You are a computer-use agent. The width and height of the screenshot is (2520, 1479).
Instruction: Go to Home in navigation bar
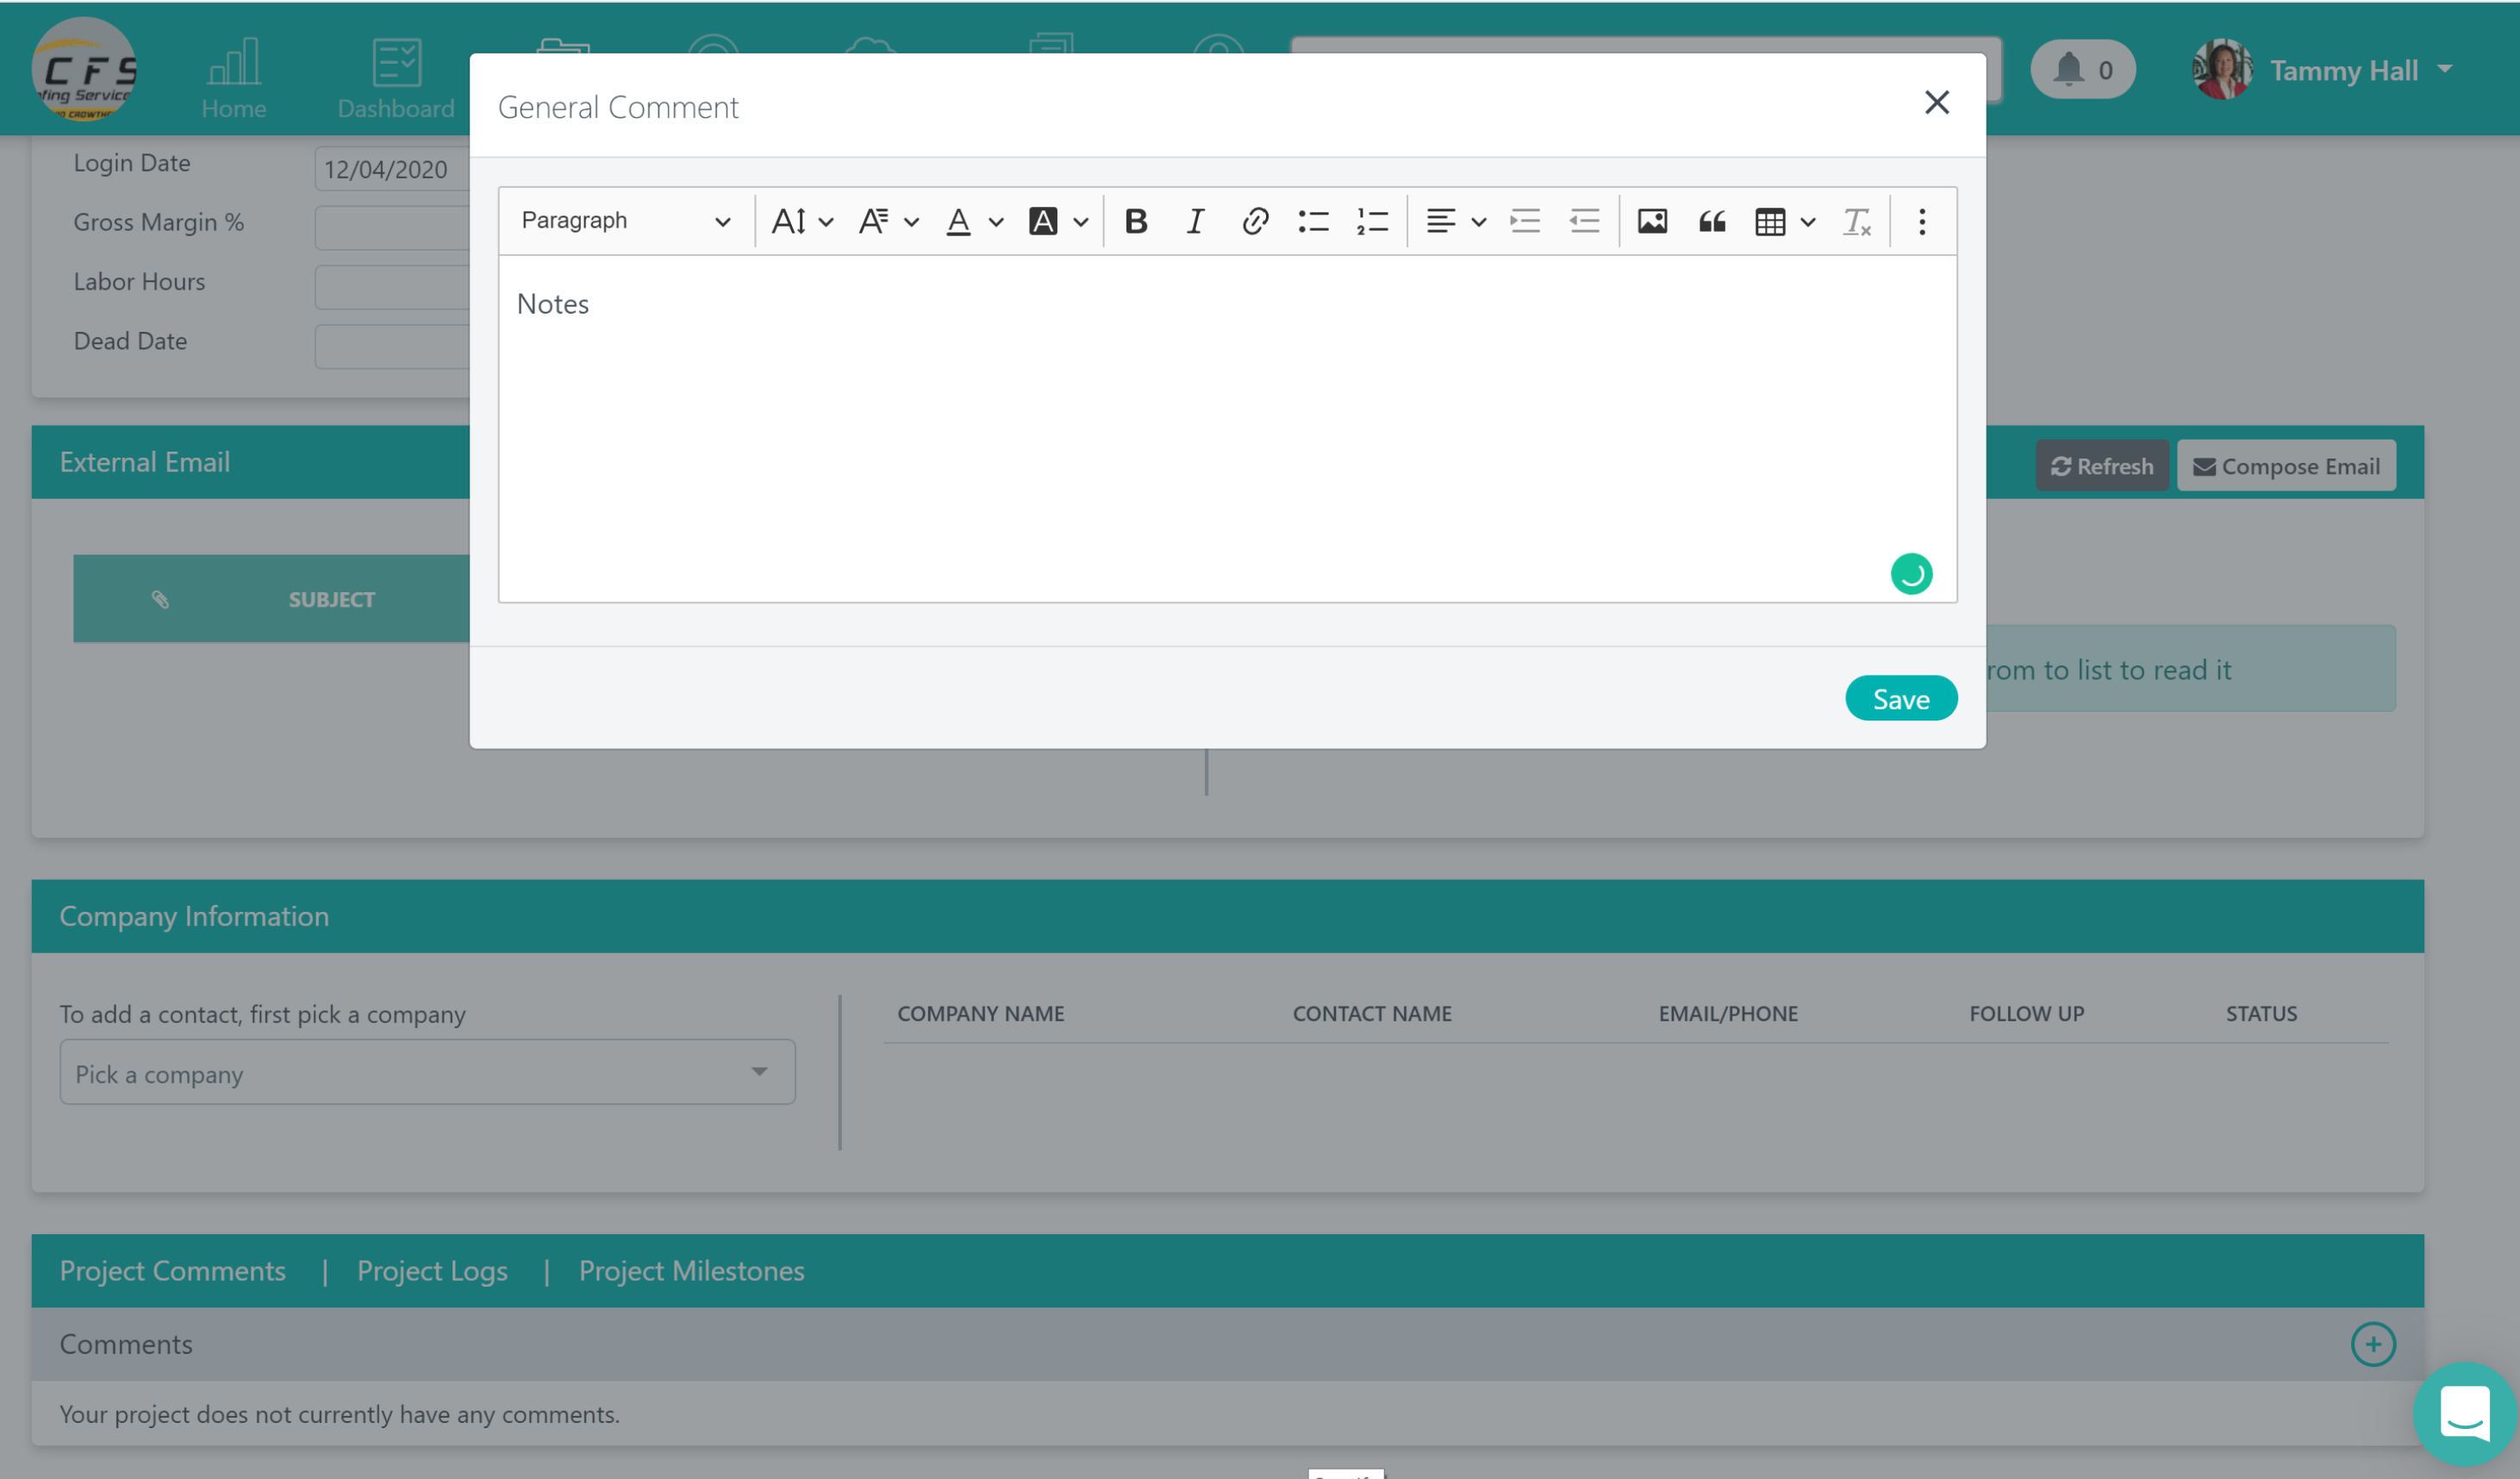click(x=233, y=78)
